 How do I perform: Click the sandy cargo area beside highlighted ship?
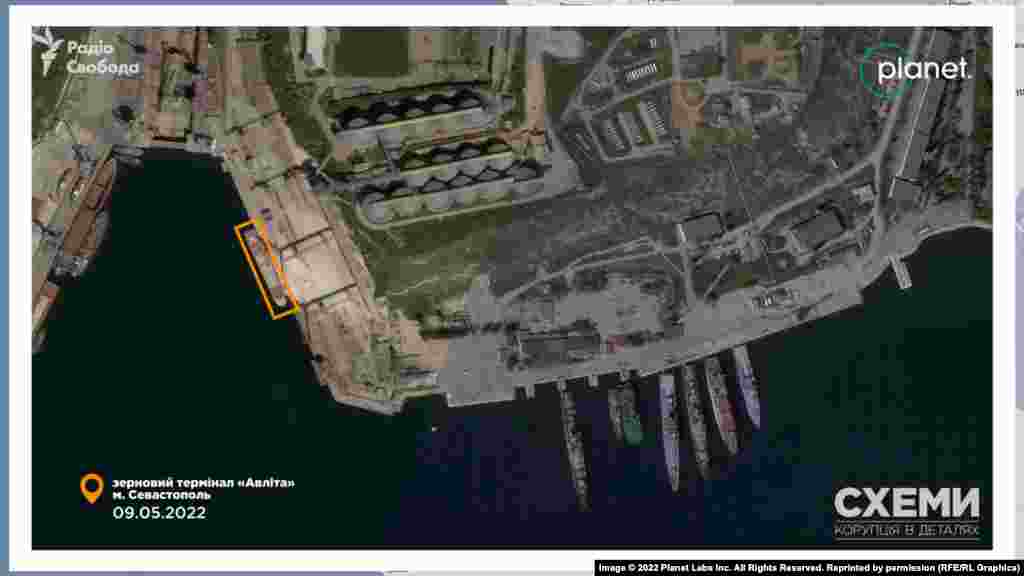click(x=315, y=265)
